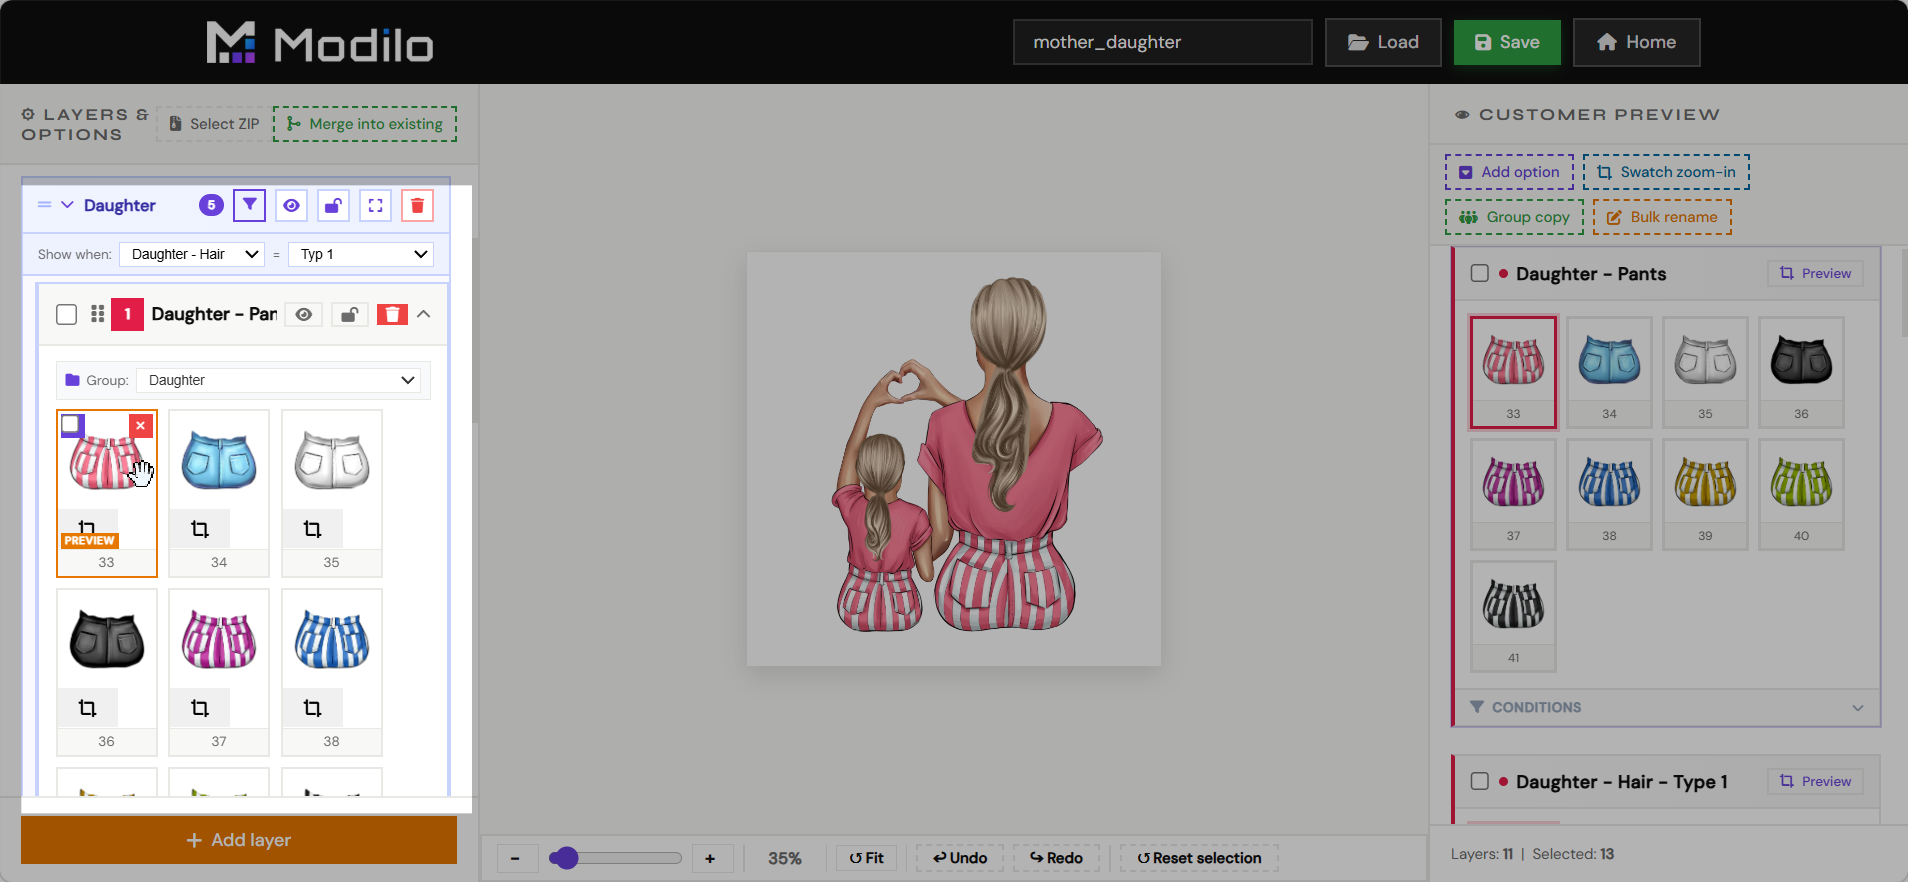This screenshot has height=882, width=1908.
Task: Collapse the Daughter - Pants layer with up chevron
Action: point(424,314)
